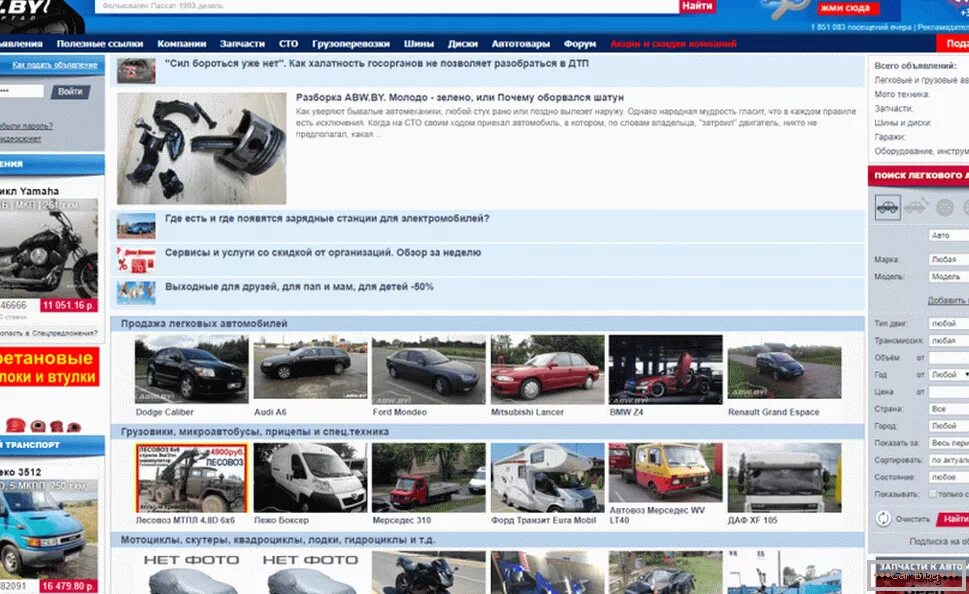Viewport: 969px width, 594px height.
Task: Open Форум menu item
Action: click(580, 44)
